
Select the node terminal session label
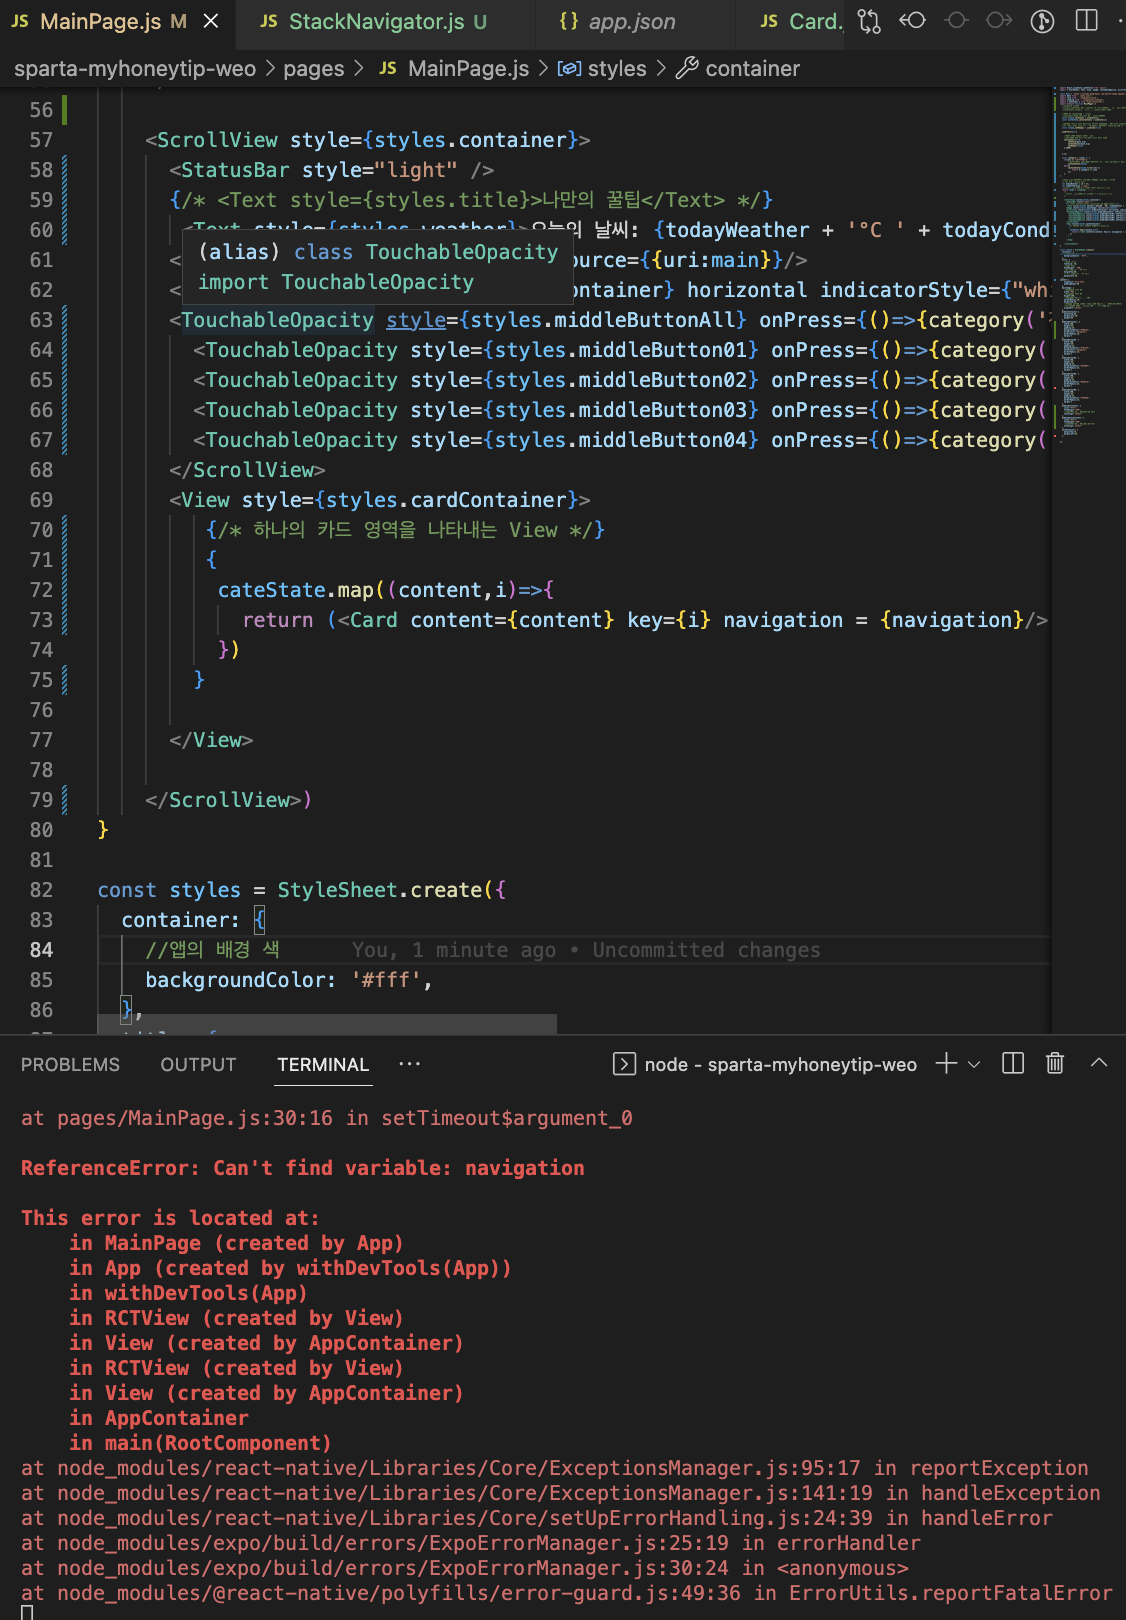[x=765, y=1064]
